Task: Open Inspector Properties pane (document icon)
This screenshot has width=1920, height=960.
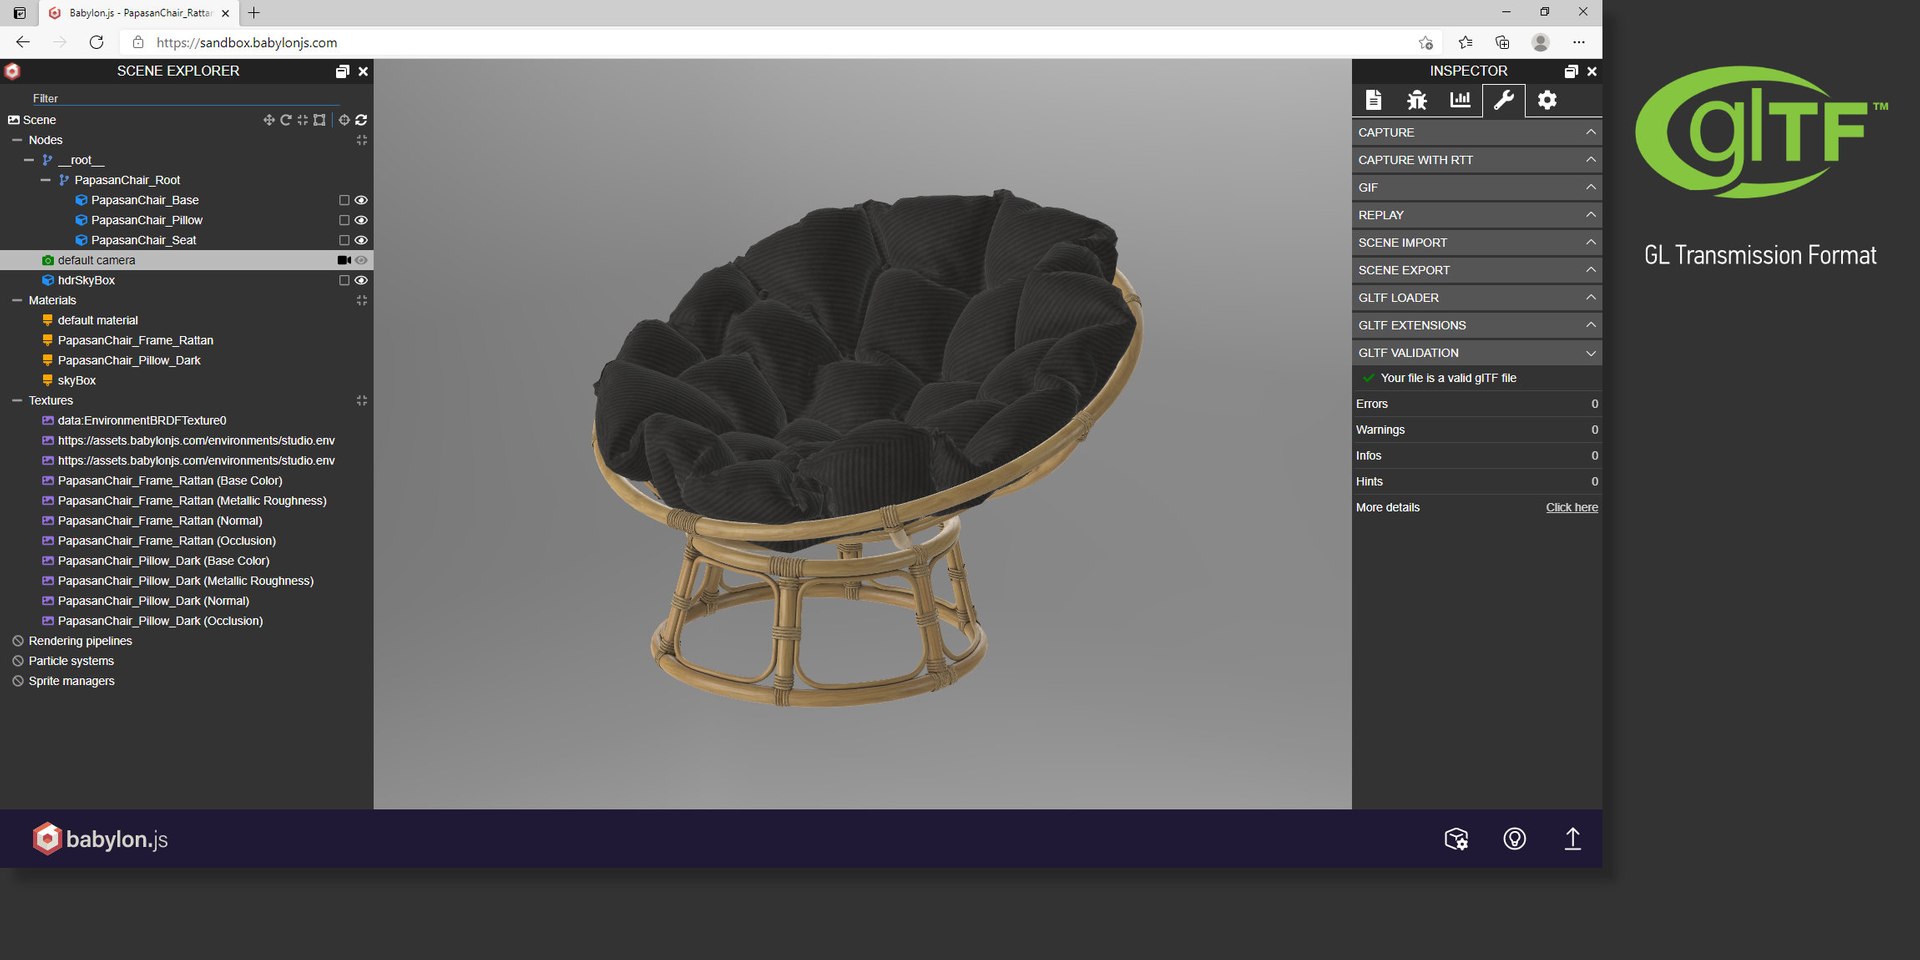Action: (x=1374, y=100)
